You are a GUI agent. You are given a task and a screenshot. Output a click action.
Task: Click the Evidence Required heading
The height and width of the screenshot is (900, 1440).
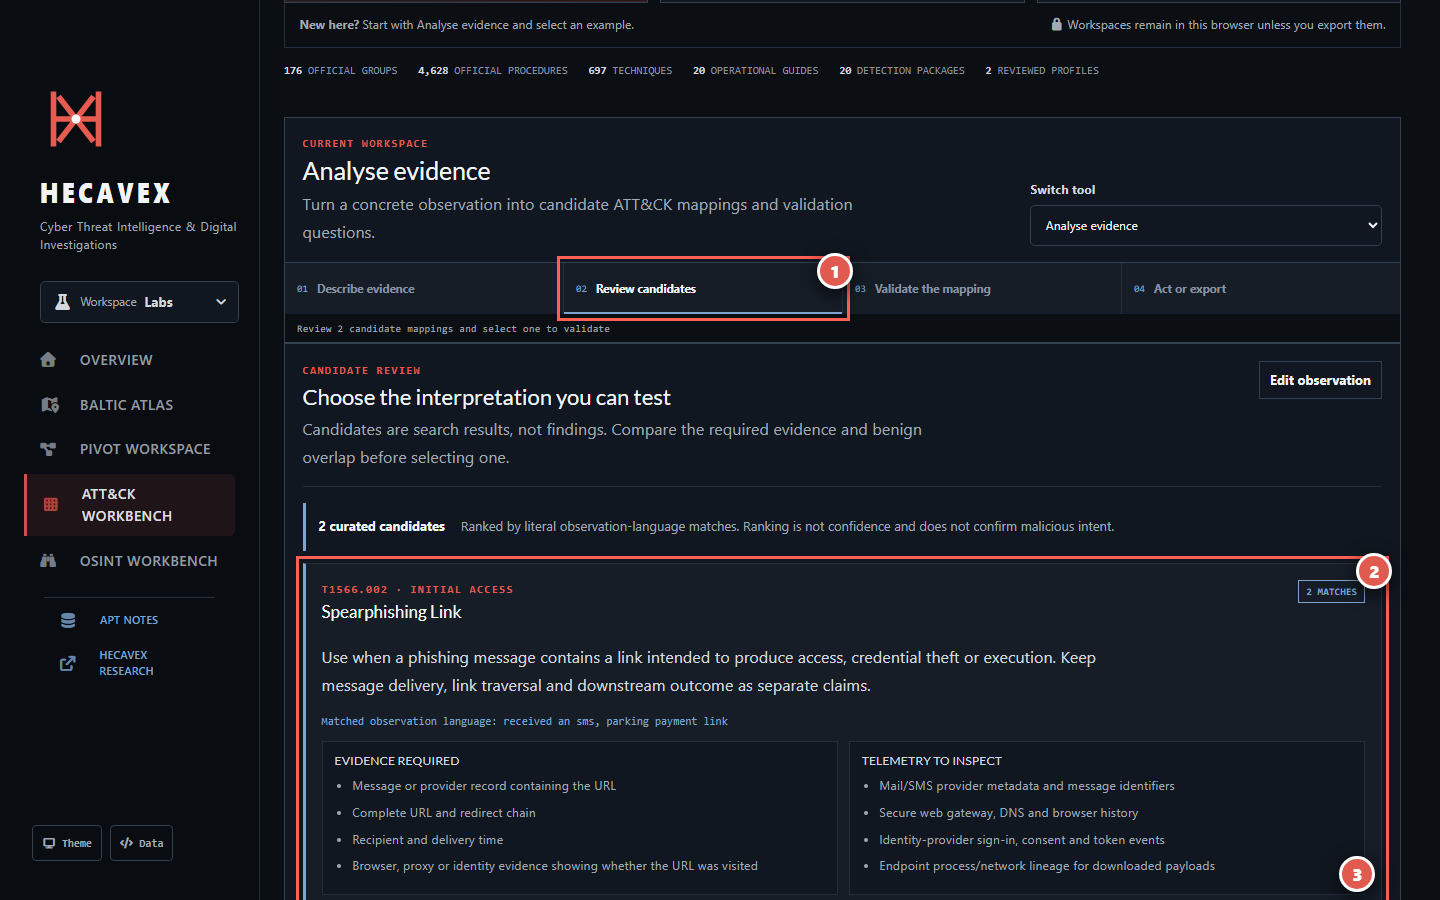click(x=397, y=761)
